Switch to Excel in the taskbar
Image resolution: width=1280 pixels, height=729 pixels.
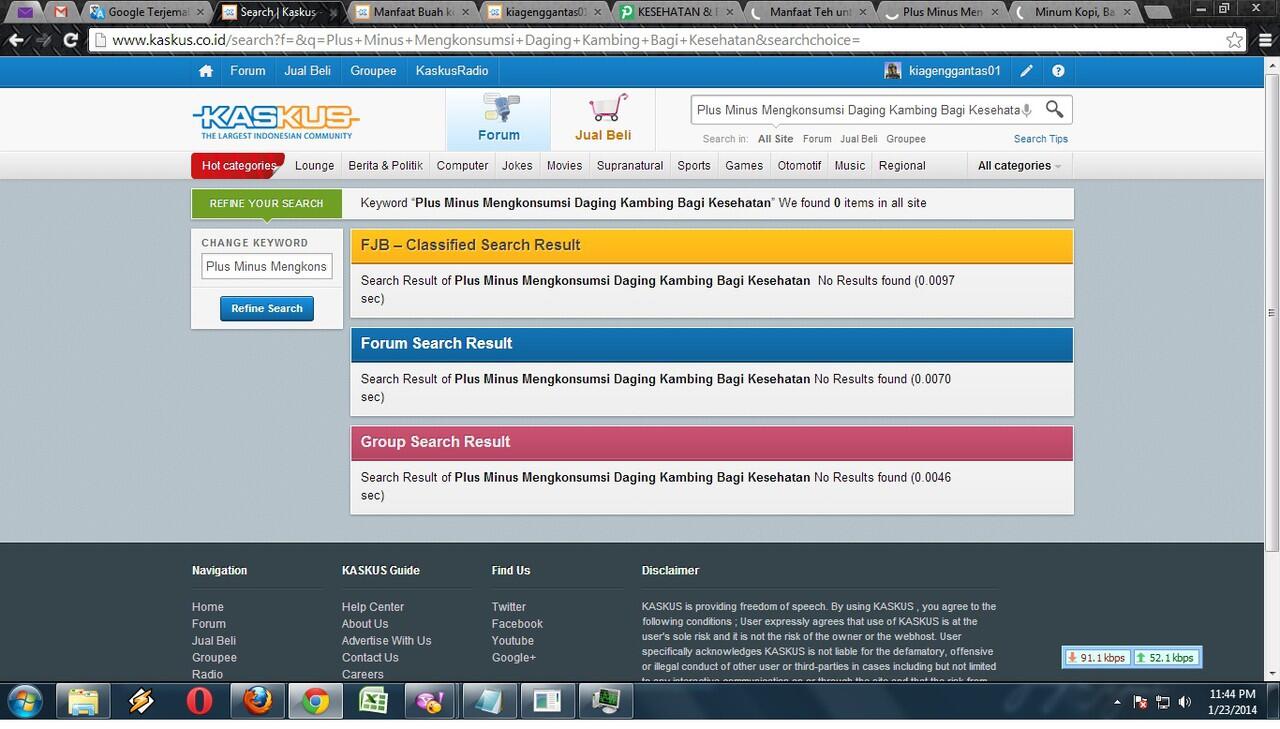tap(373, 702)
